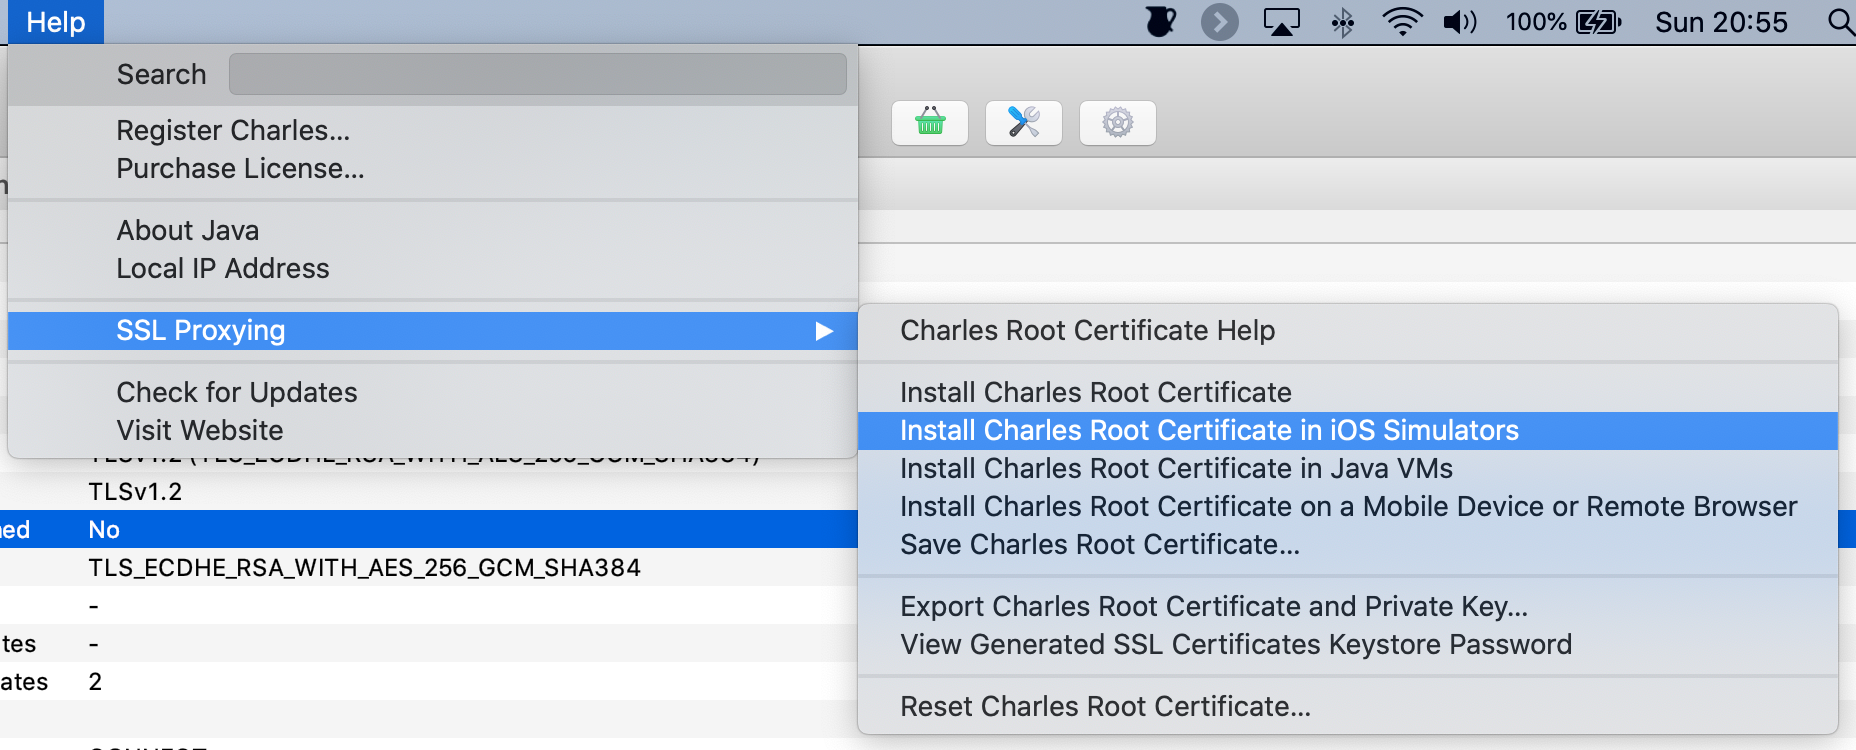Select the highlighted row with value No
The width and height of the screenshot is (1856, 750).
click(x=429, y=530)
